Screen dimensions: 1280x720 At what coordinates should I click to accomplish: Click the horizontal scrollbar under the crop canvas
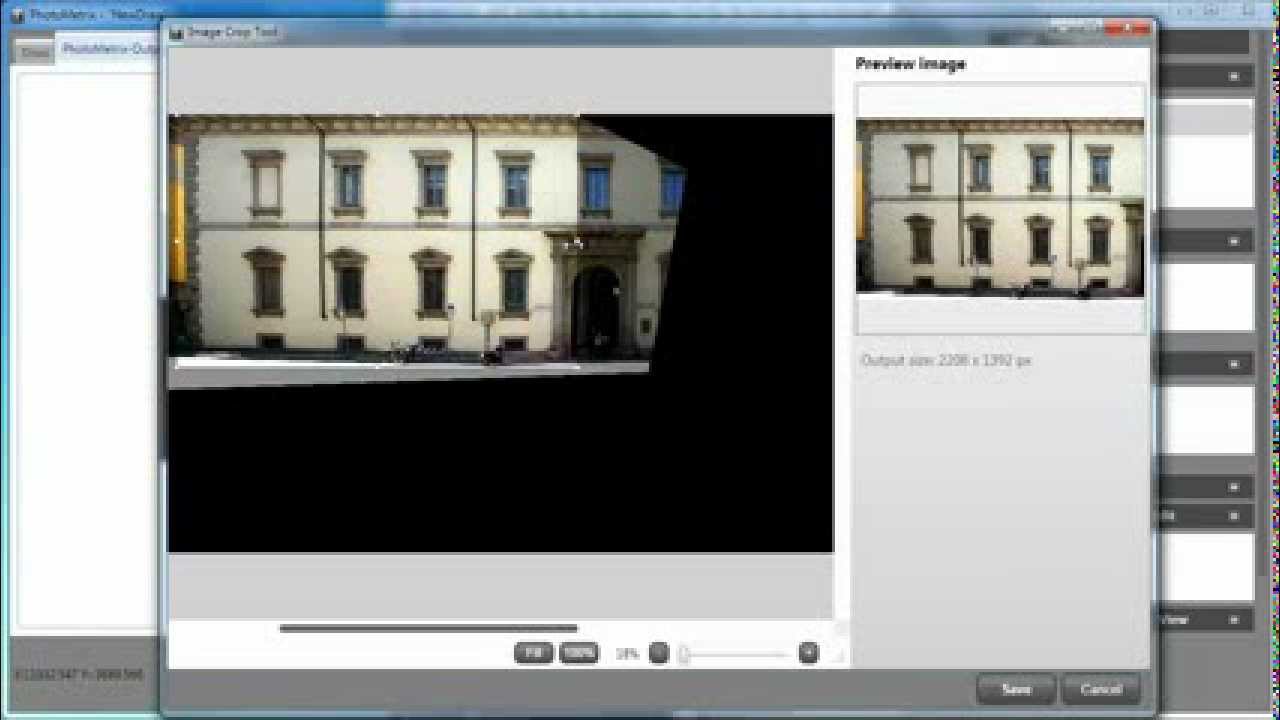pos(428,628)
